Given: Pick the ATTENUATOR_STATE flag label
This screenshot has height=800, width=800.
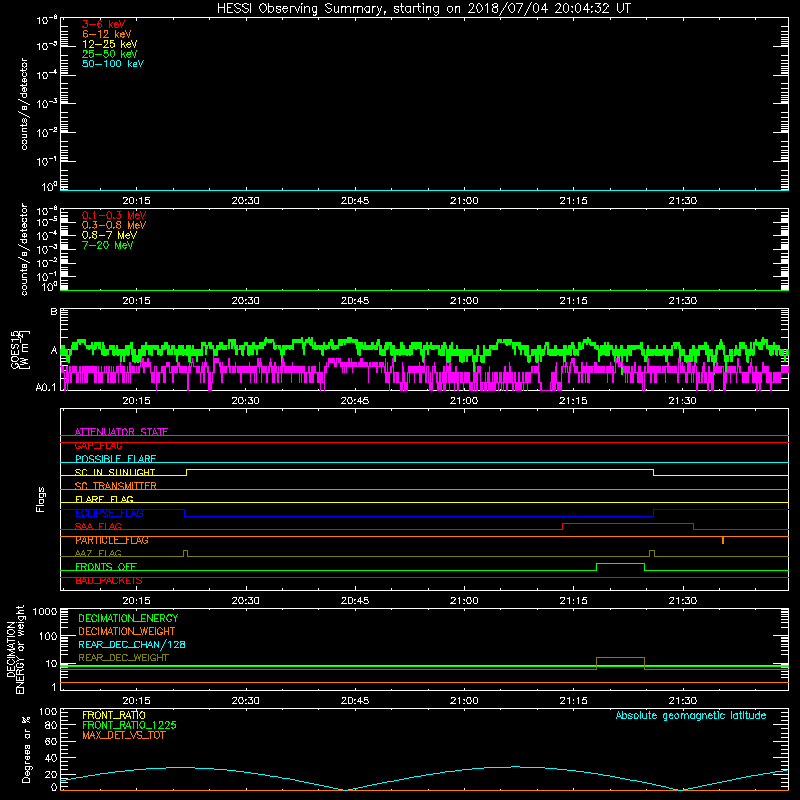Looking at the screenshot, I should click(x=121, y=432).
